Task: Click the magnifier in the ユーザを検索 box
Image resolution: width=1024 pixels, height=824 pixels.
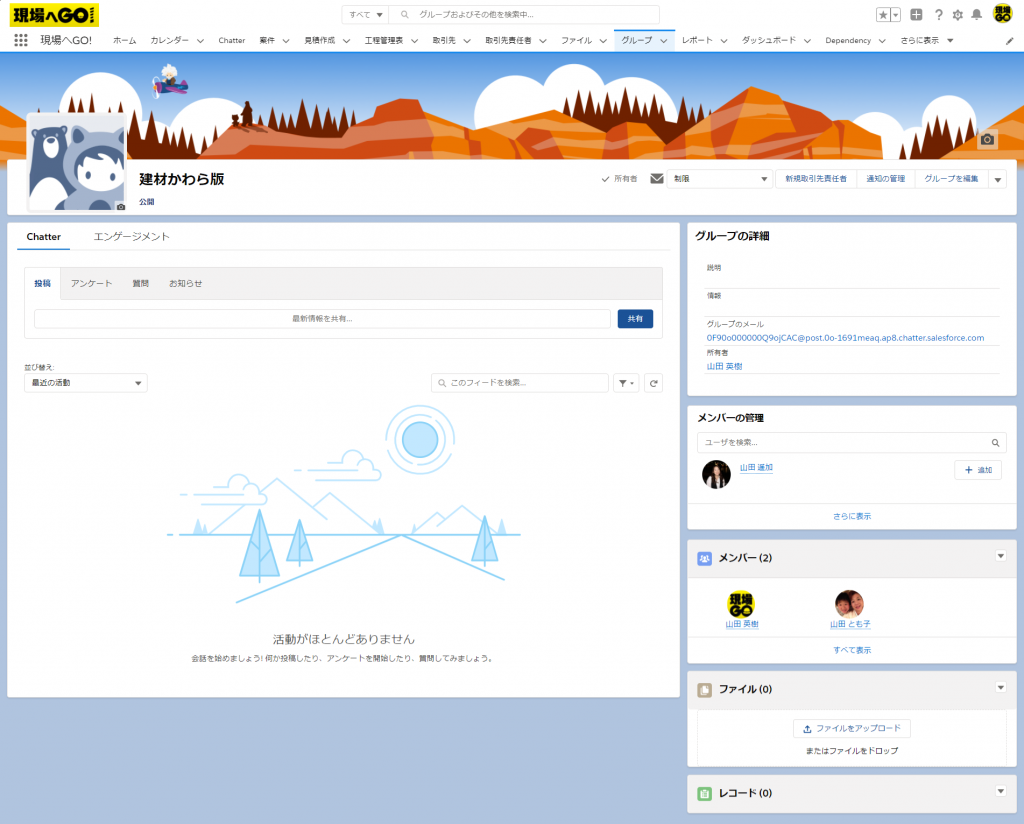Action: coord(995,442)
